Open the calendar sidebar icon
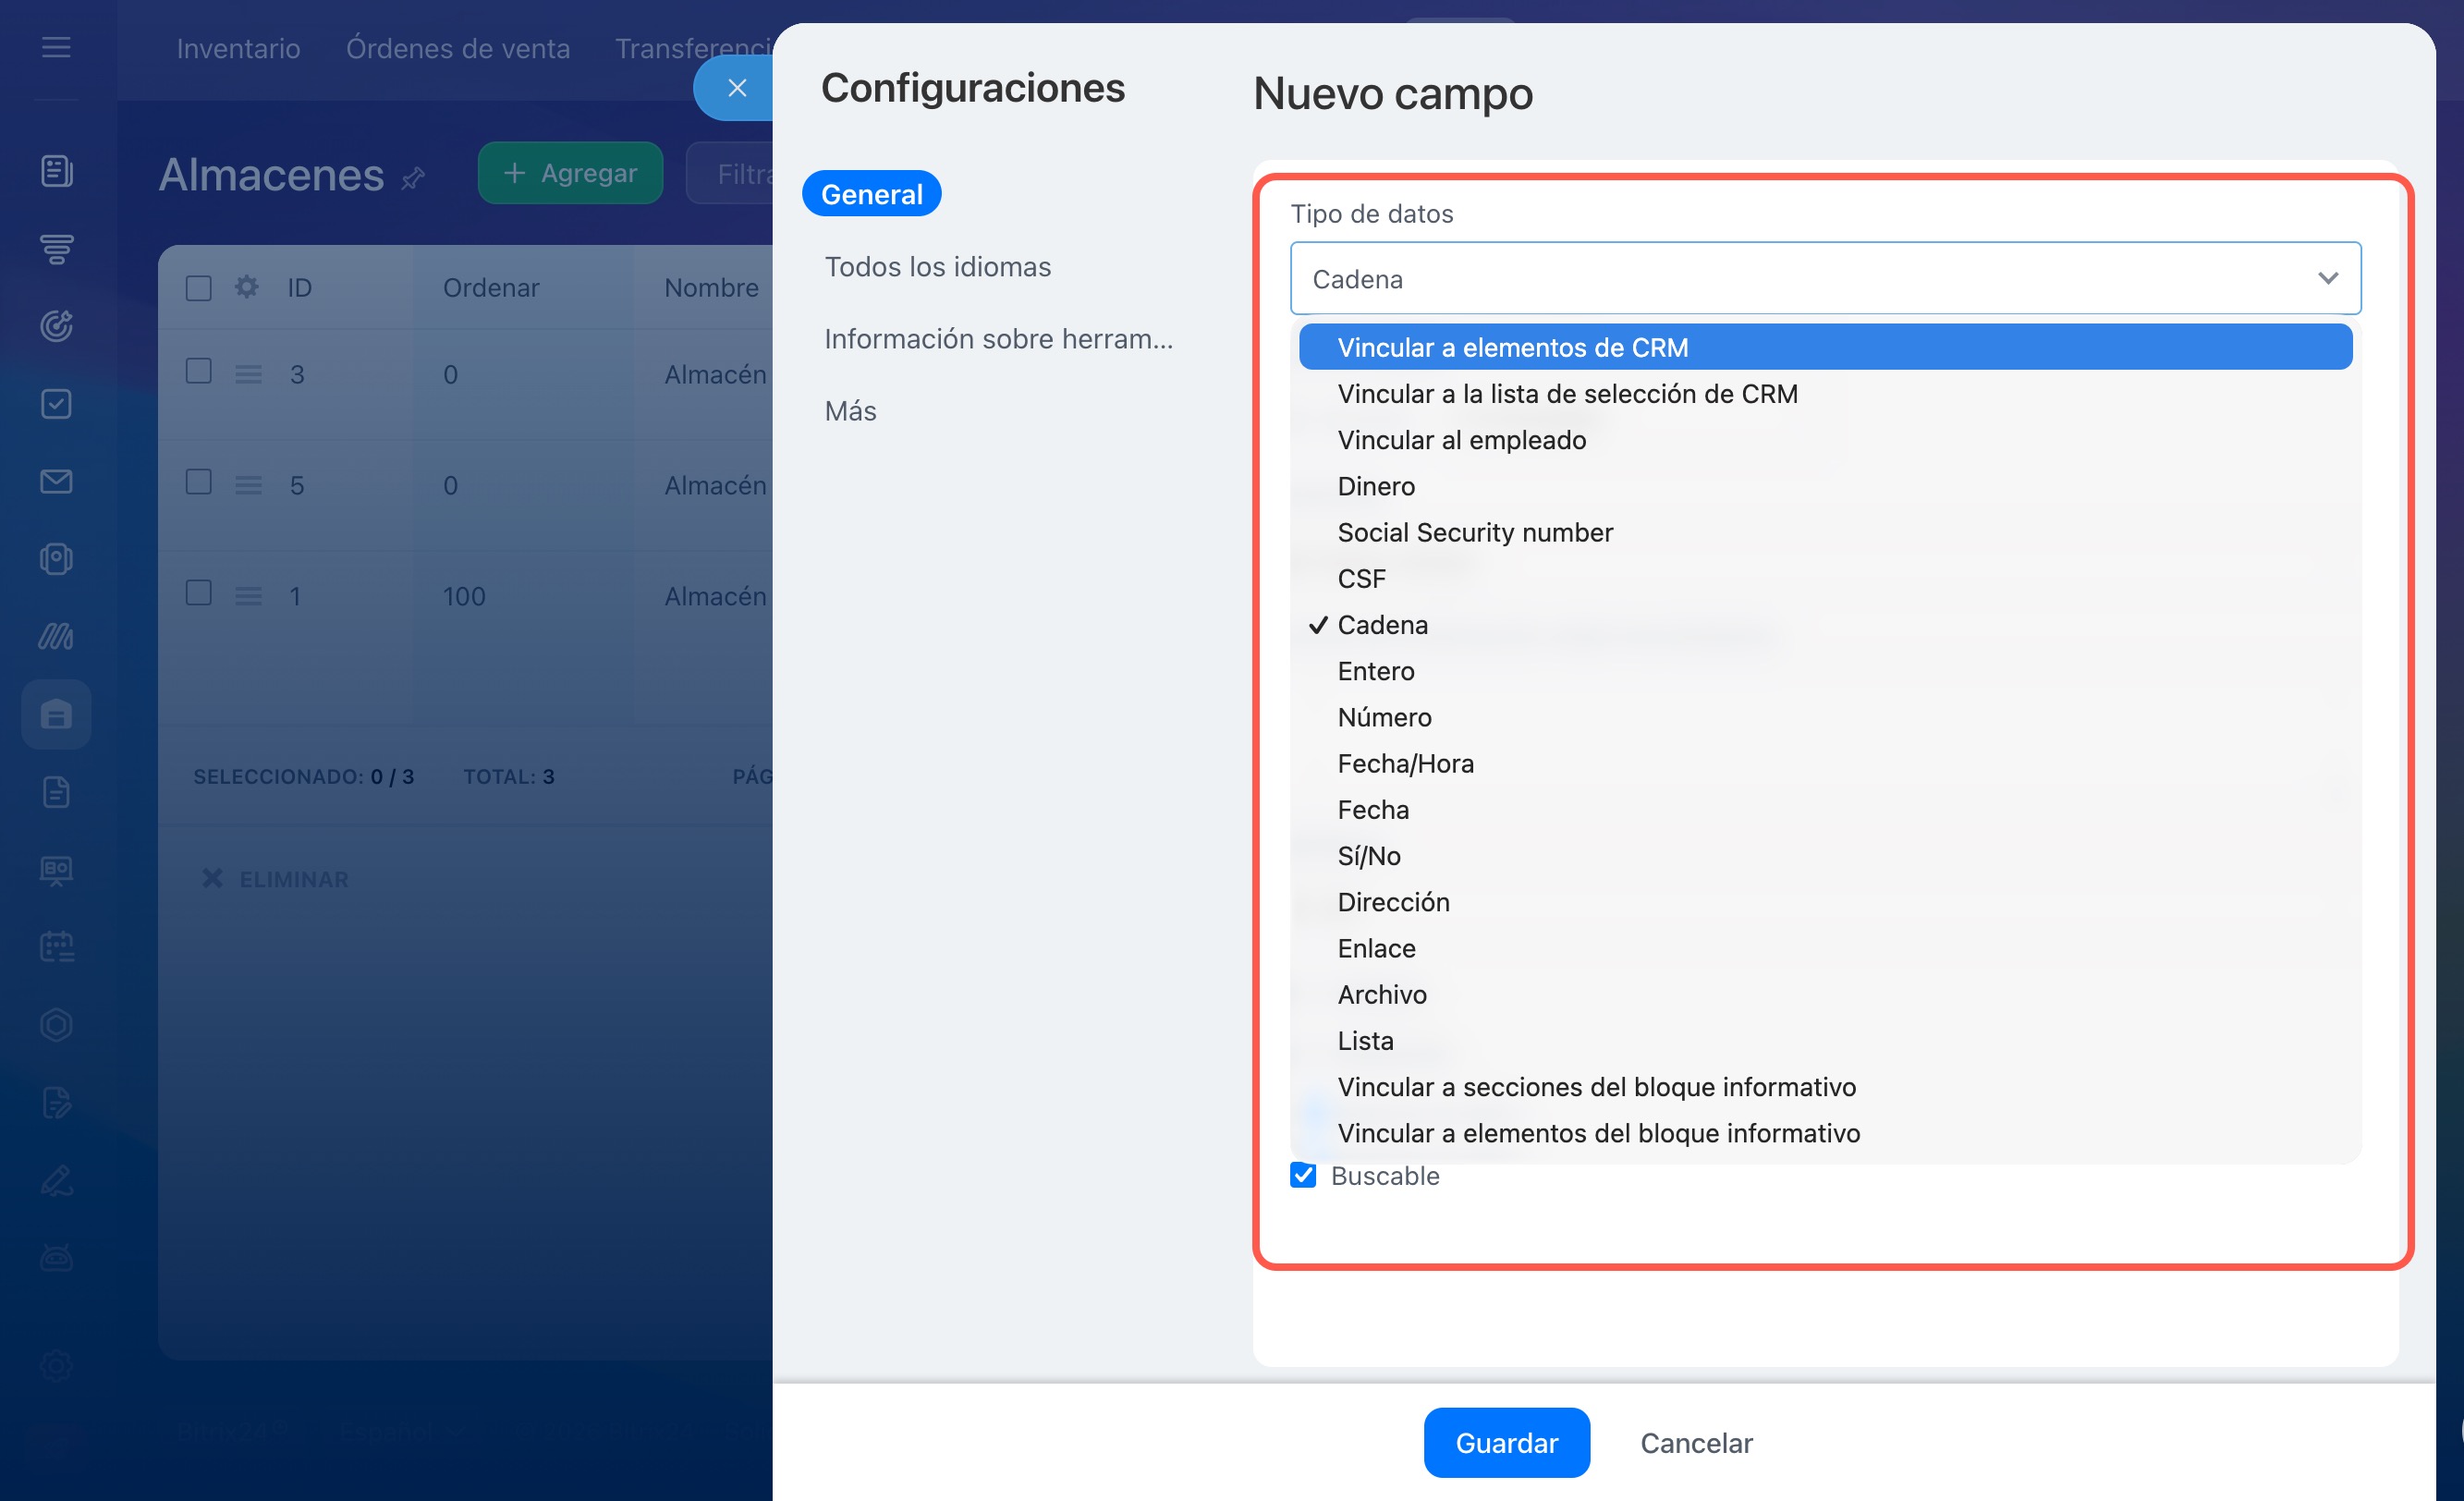Screen dimensions: 2464x1501 pyautogui.click(x=56, y=946)
